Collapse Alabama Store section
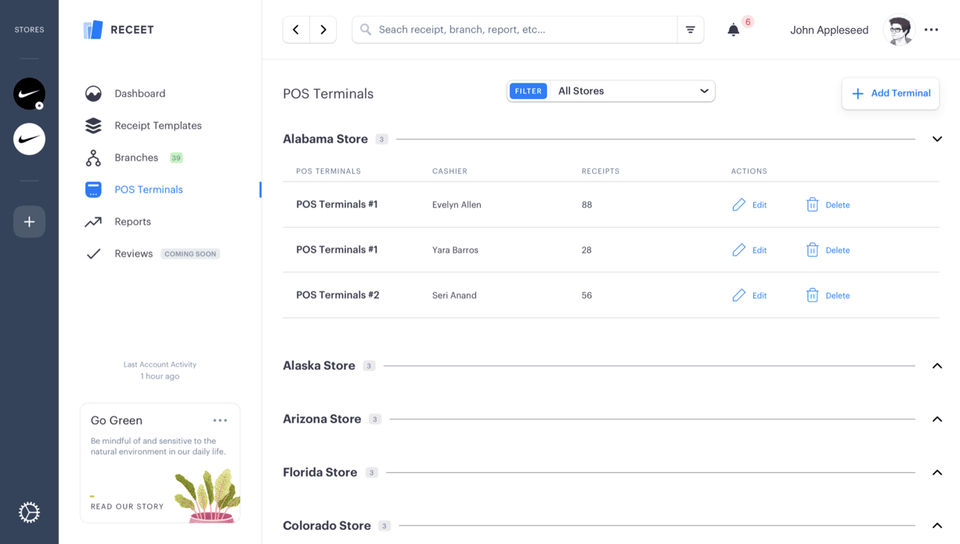The height and width of the screenshot is (544, 960). (x=937, y=139)
